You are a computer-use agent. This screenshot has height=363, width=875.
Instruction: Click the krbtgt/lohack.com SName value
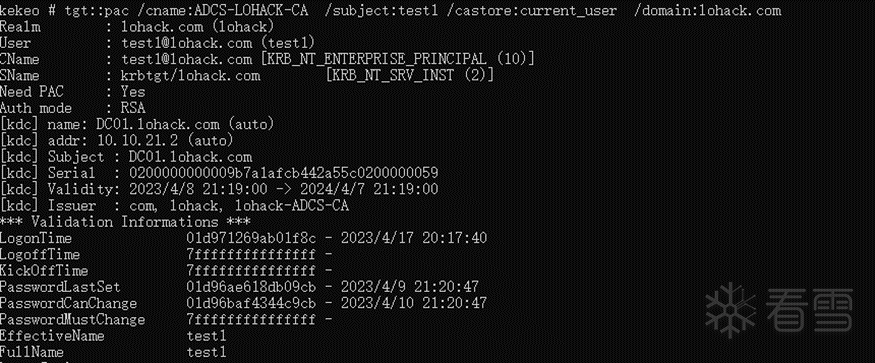[191, 75]
